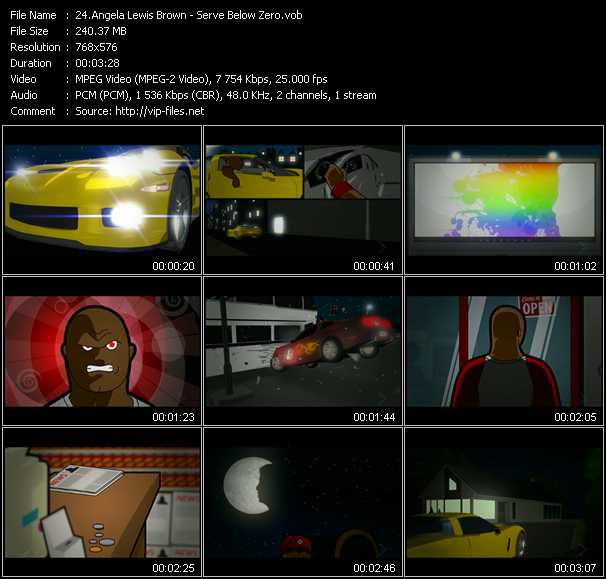
Task: Open the angry red-eyed man thumbnail at 00:01:23
Action: (x=102, y=351)
